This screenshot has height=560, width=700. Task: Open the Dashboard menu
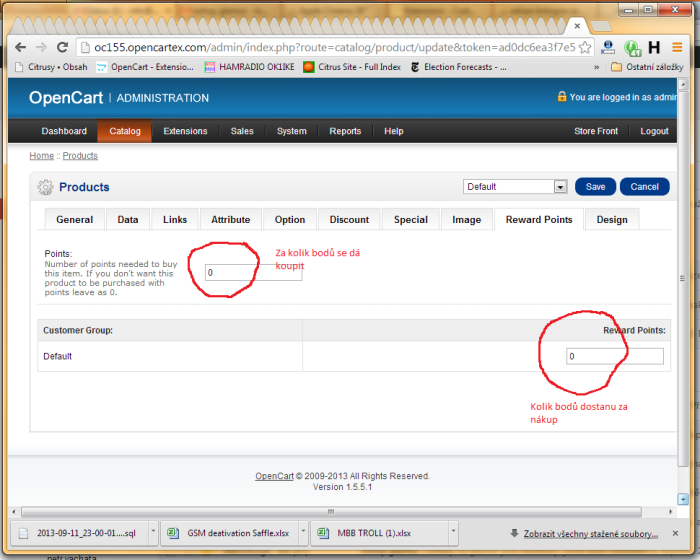64,131
